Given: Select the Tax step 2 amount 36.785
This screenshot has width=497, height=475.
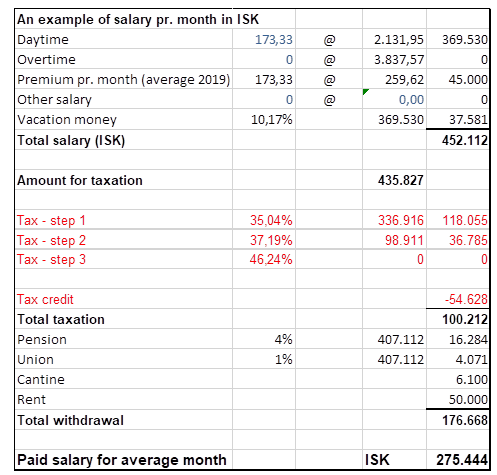Looking at the screenshot, I should pyautogui.click(x=458, y=239).
